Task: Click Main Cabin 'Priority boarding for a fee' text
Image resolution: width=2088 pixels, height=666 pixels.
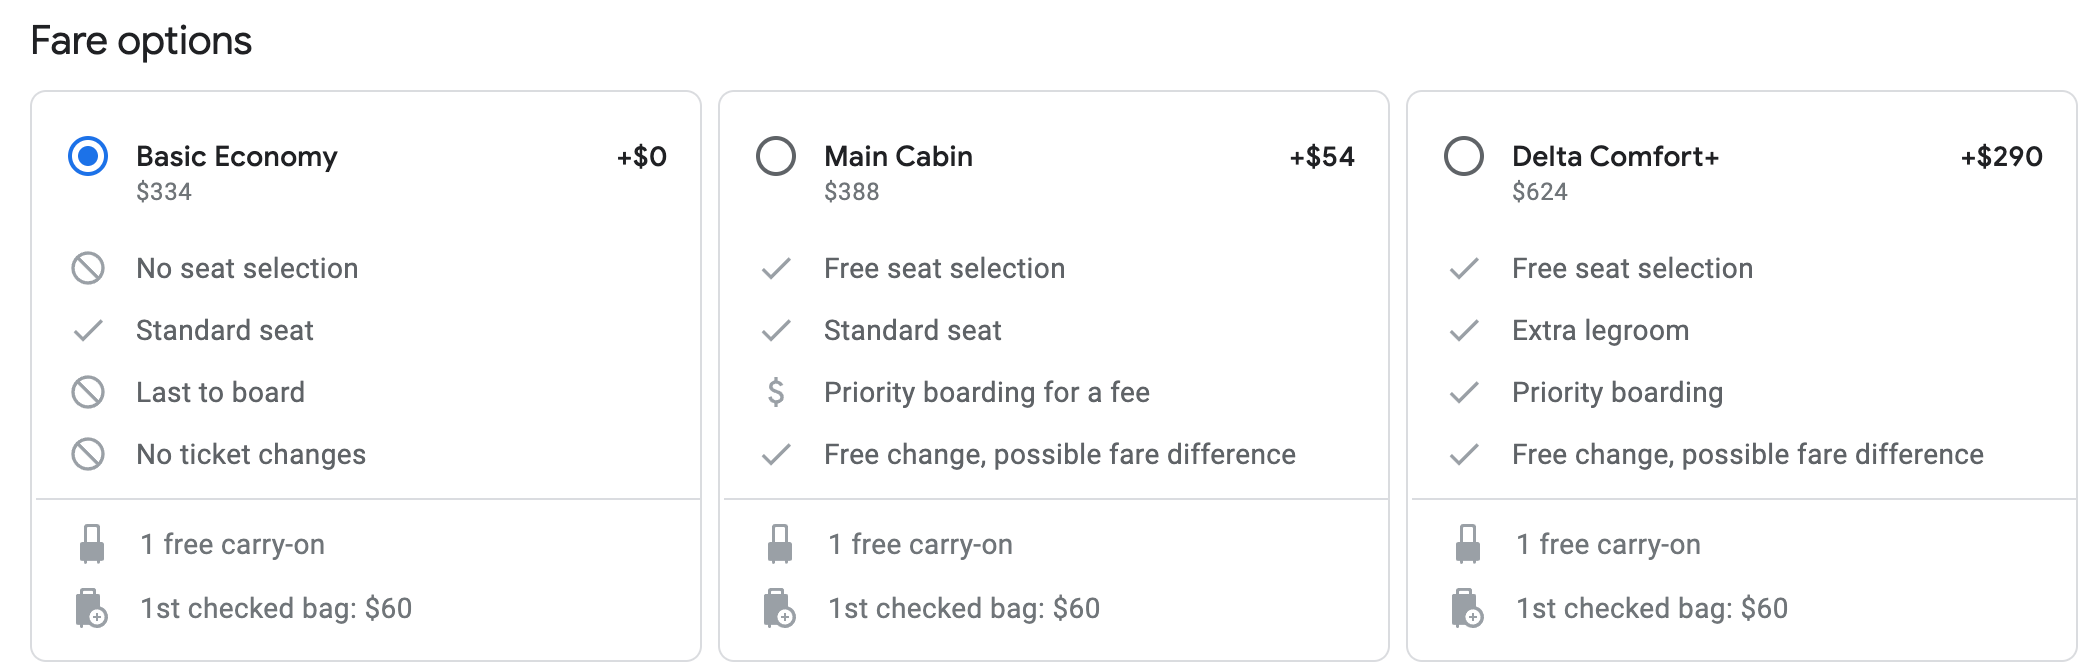Action: pyautogui.click(x=986, y=392)
